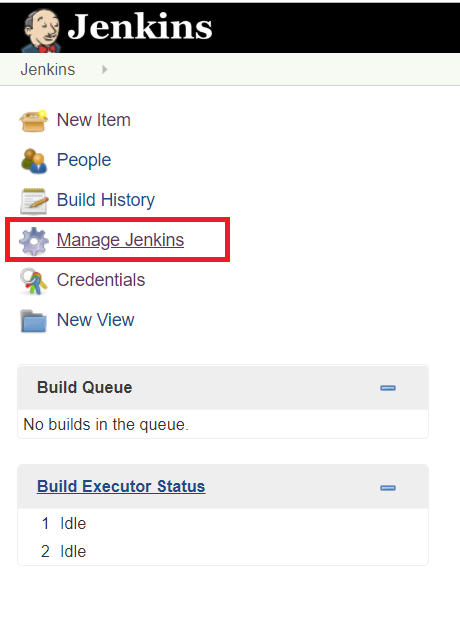Open the Credentials link
This screenshot has width=460, height=626.
(x=101, y=280)
